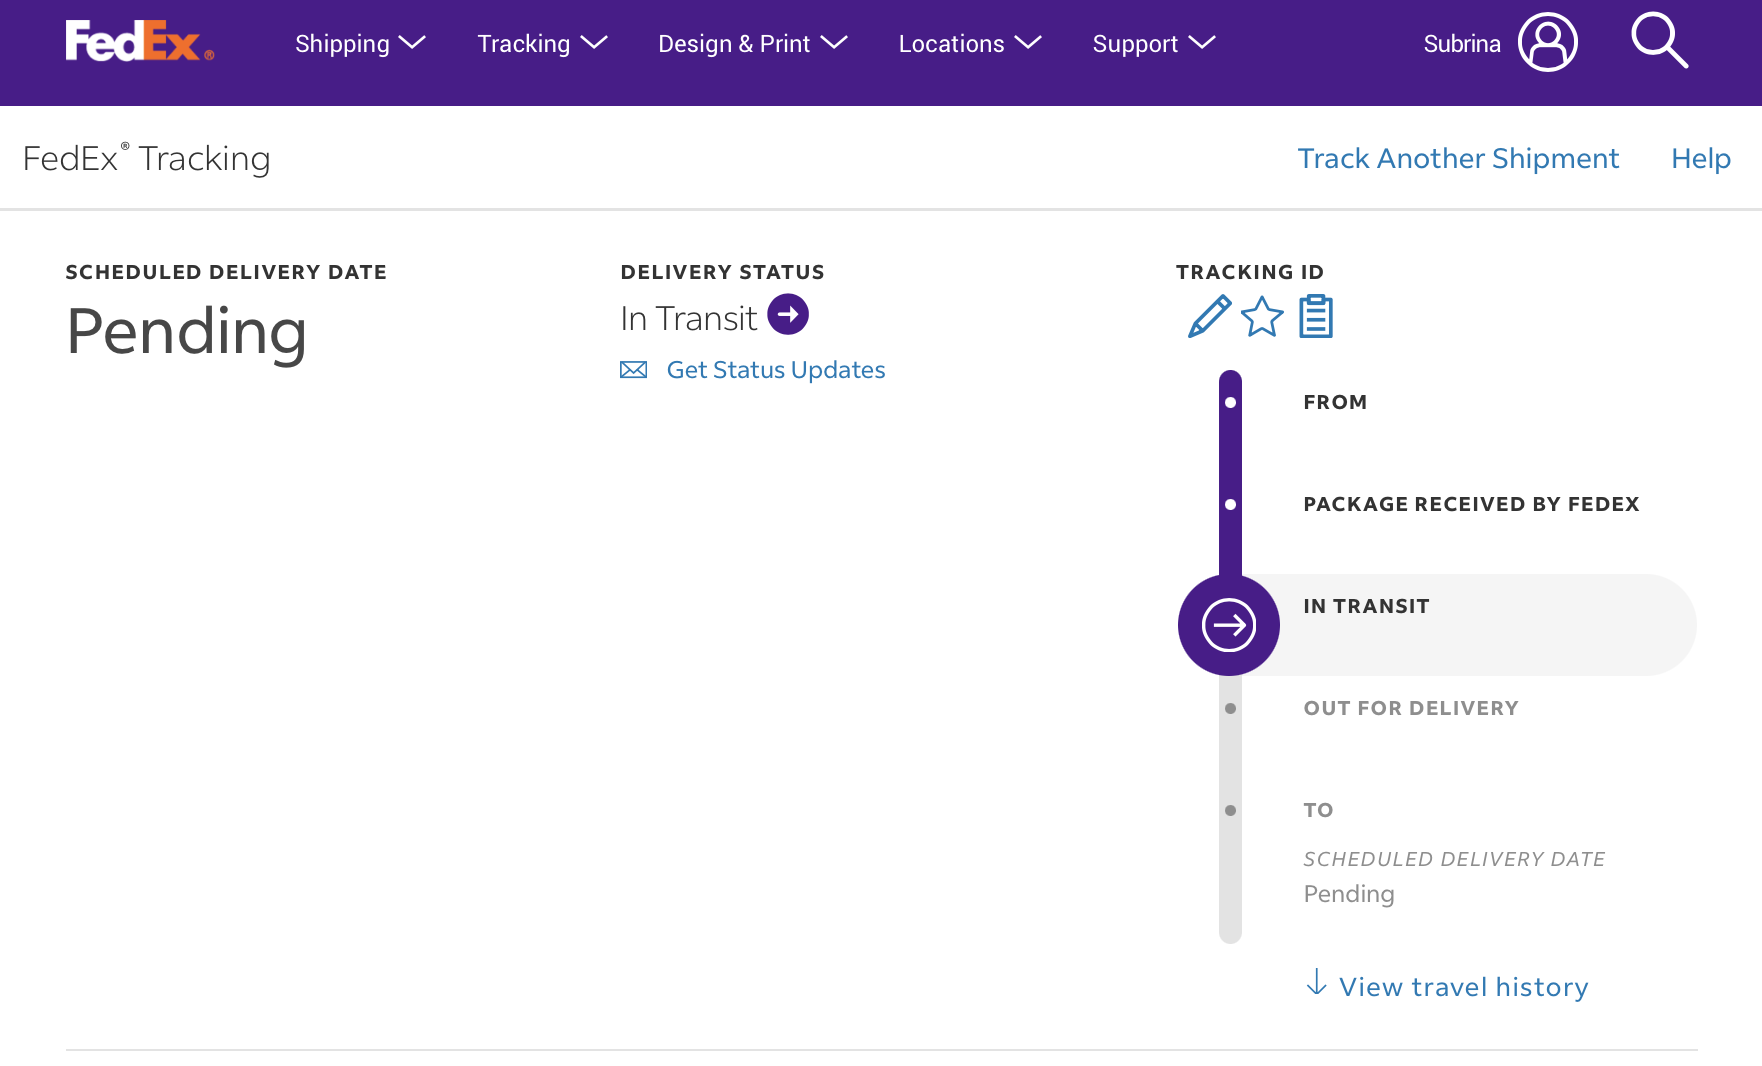Click the TRACKING ID heading
The image size is (1762, 1066).
coord(1250,272)
